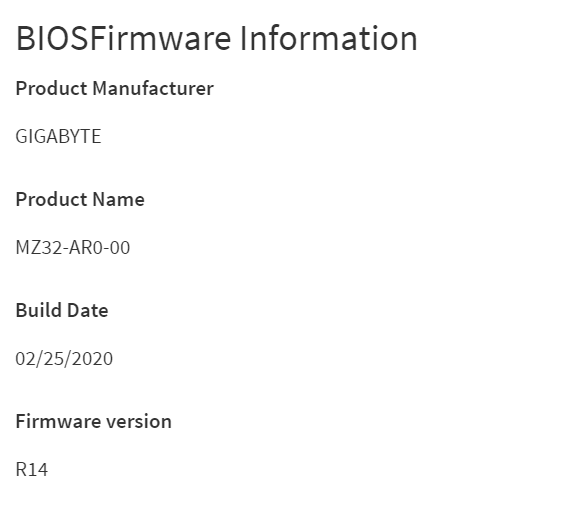The height and width of the screenshot is (505, 561).
Task: Select the Firmware version label
Action: coord(94,421)
